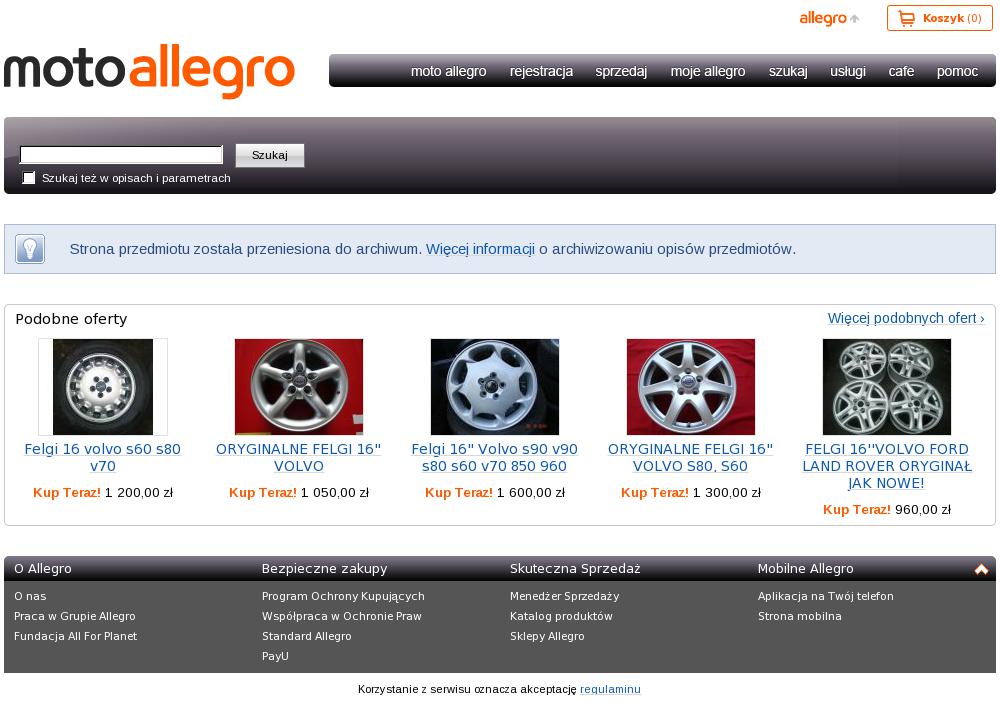
Task: Click Kup Teraz price 1 600,00 zł
Action: click(495, 493)
